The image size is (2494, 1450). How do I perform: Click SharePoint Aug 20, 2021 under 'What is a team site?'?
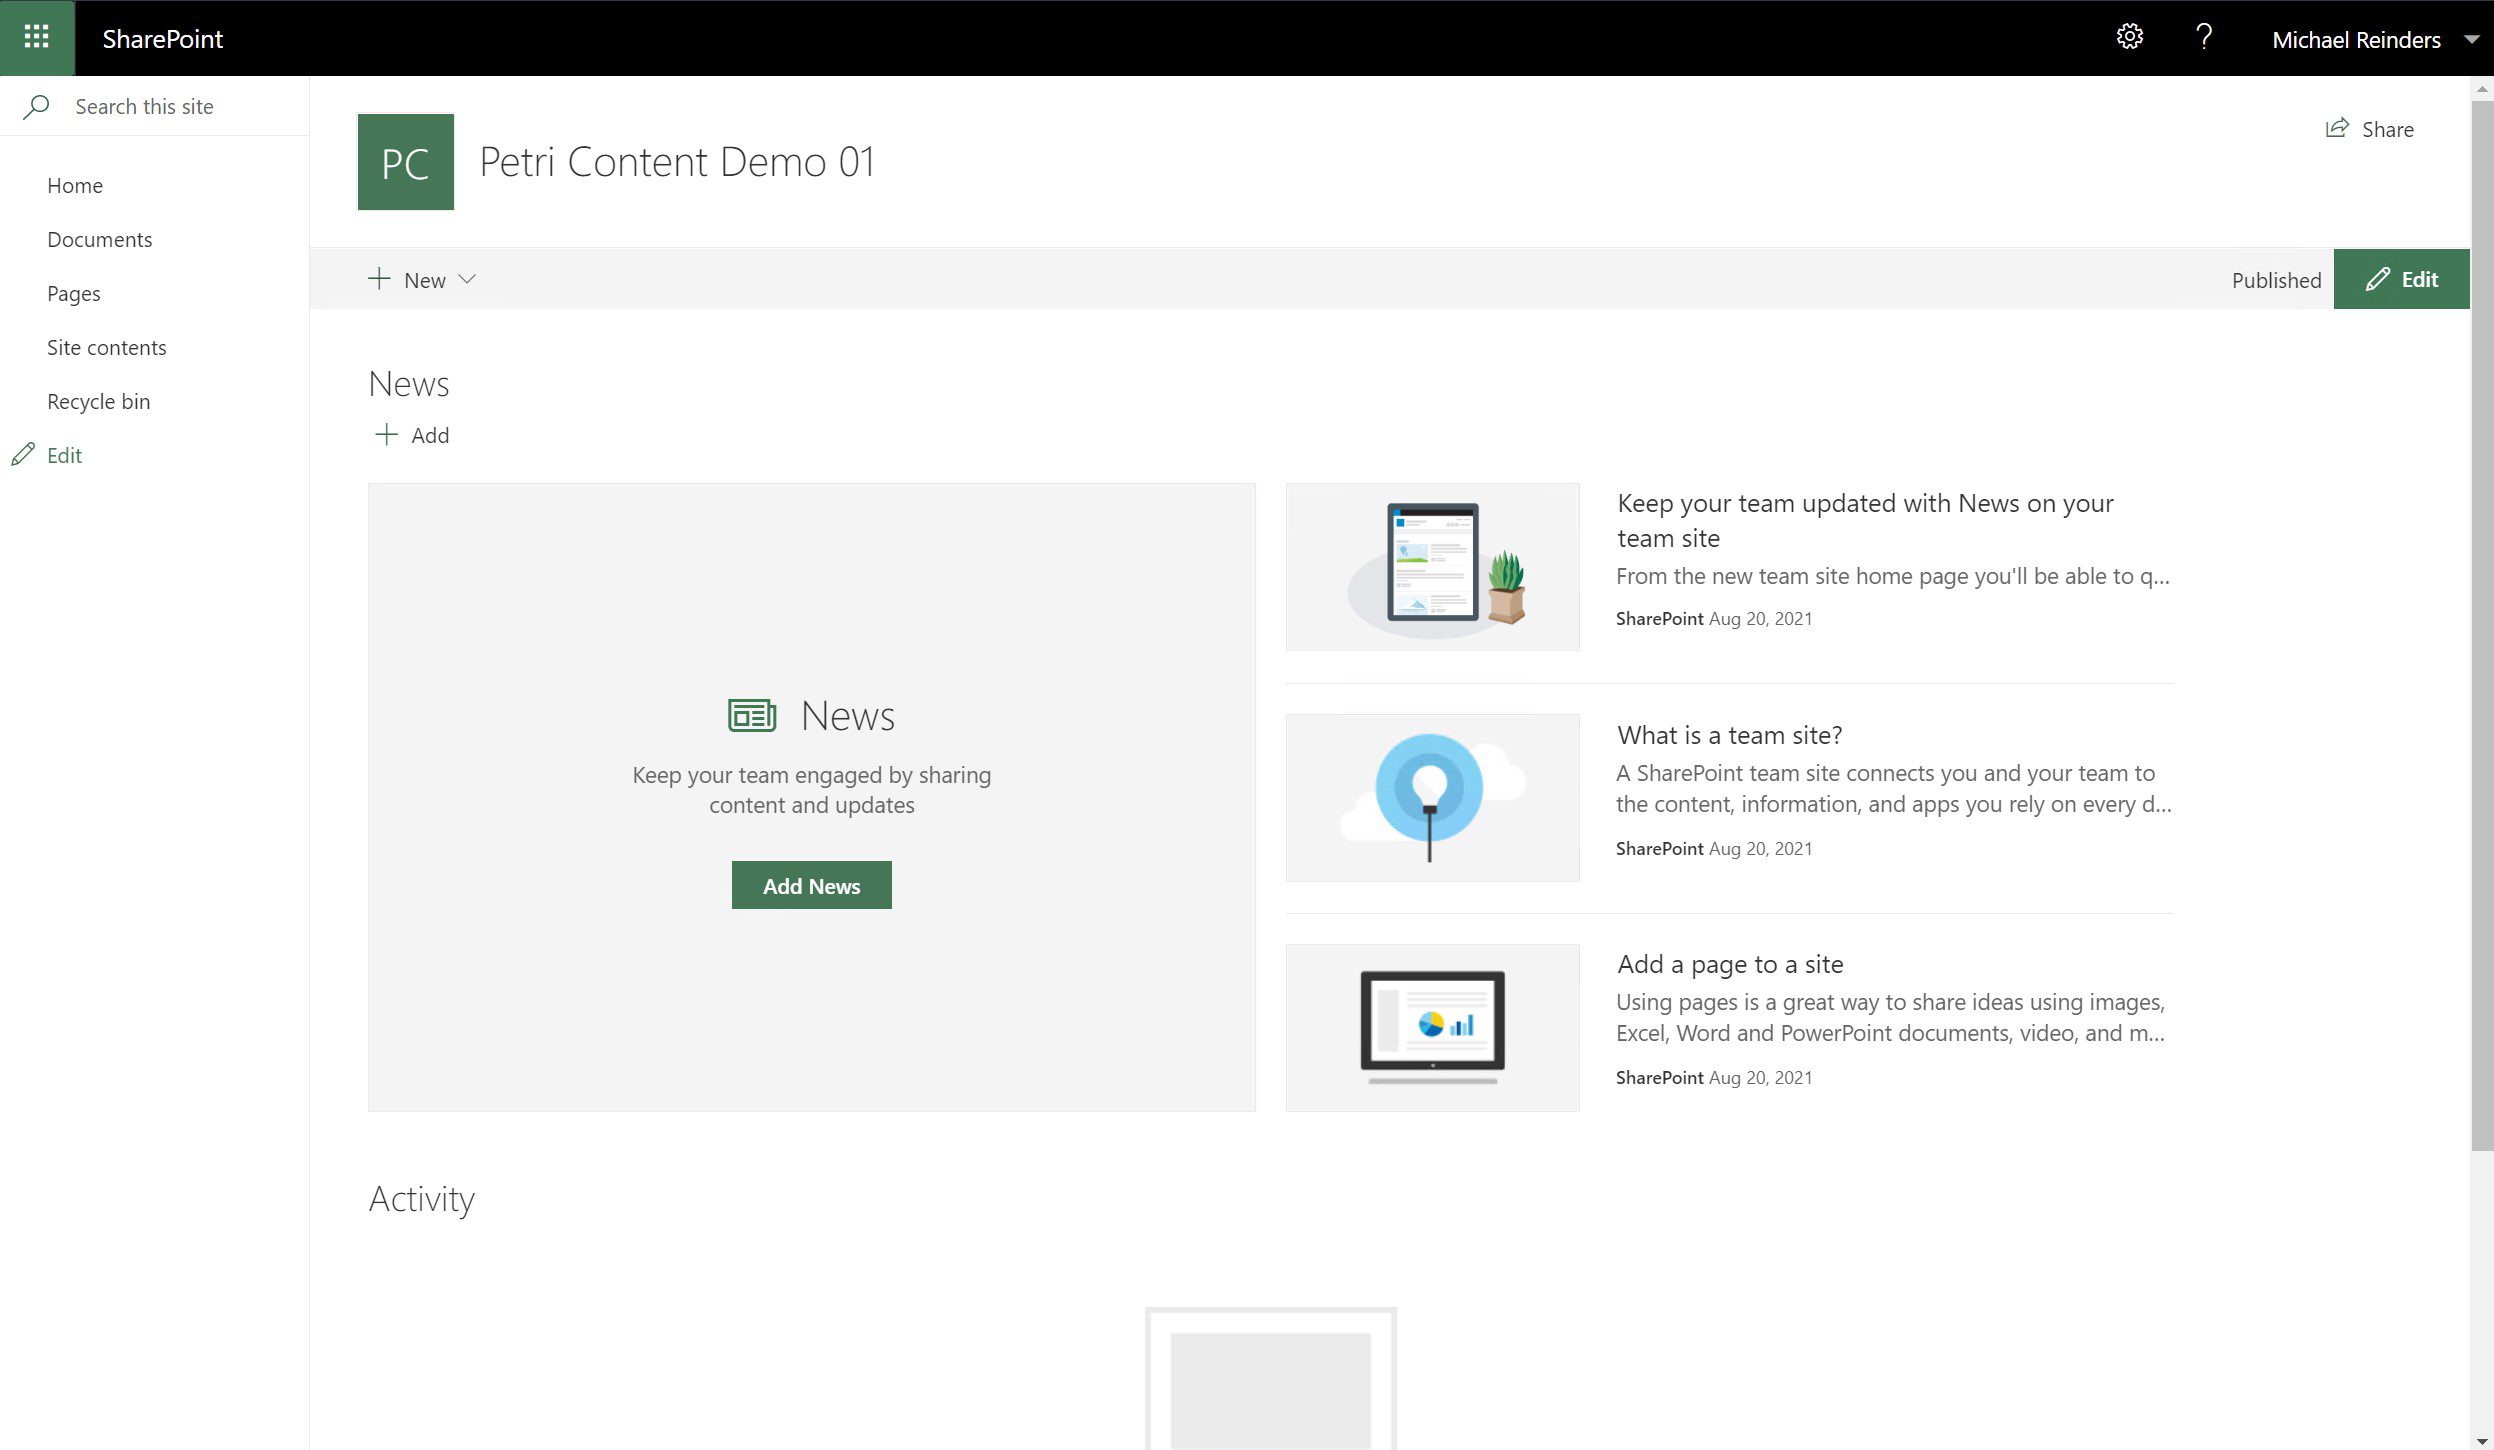(x=1714, y=848)
